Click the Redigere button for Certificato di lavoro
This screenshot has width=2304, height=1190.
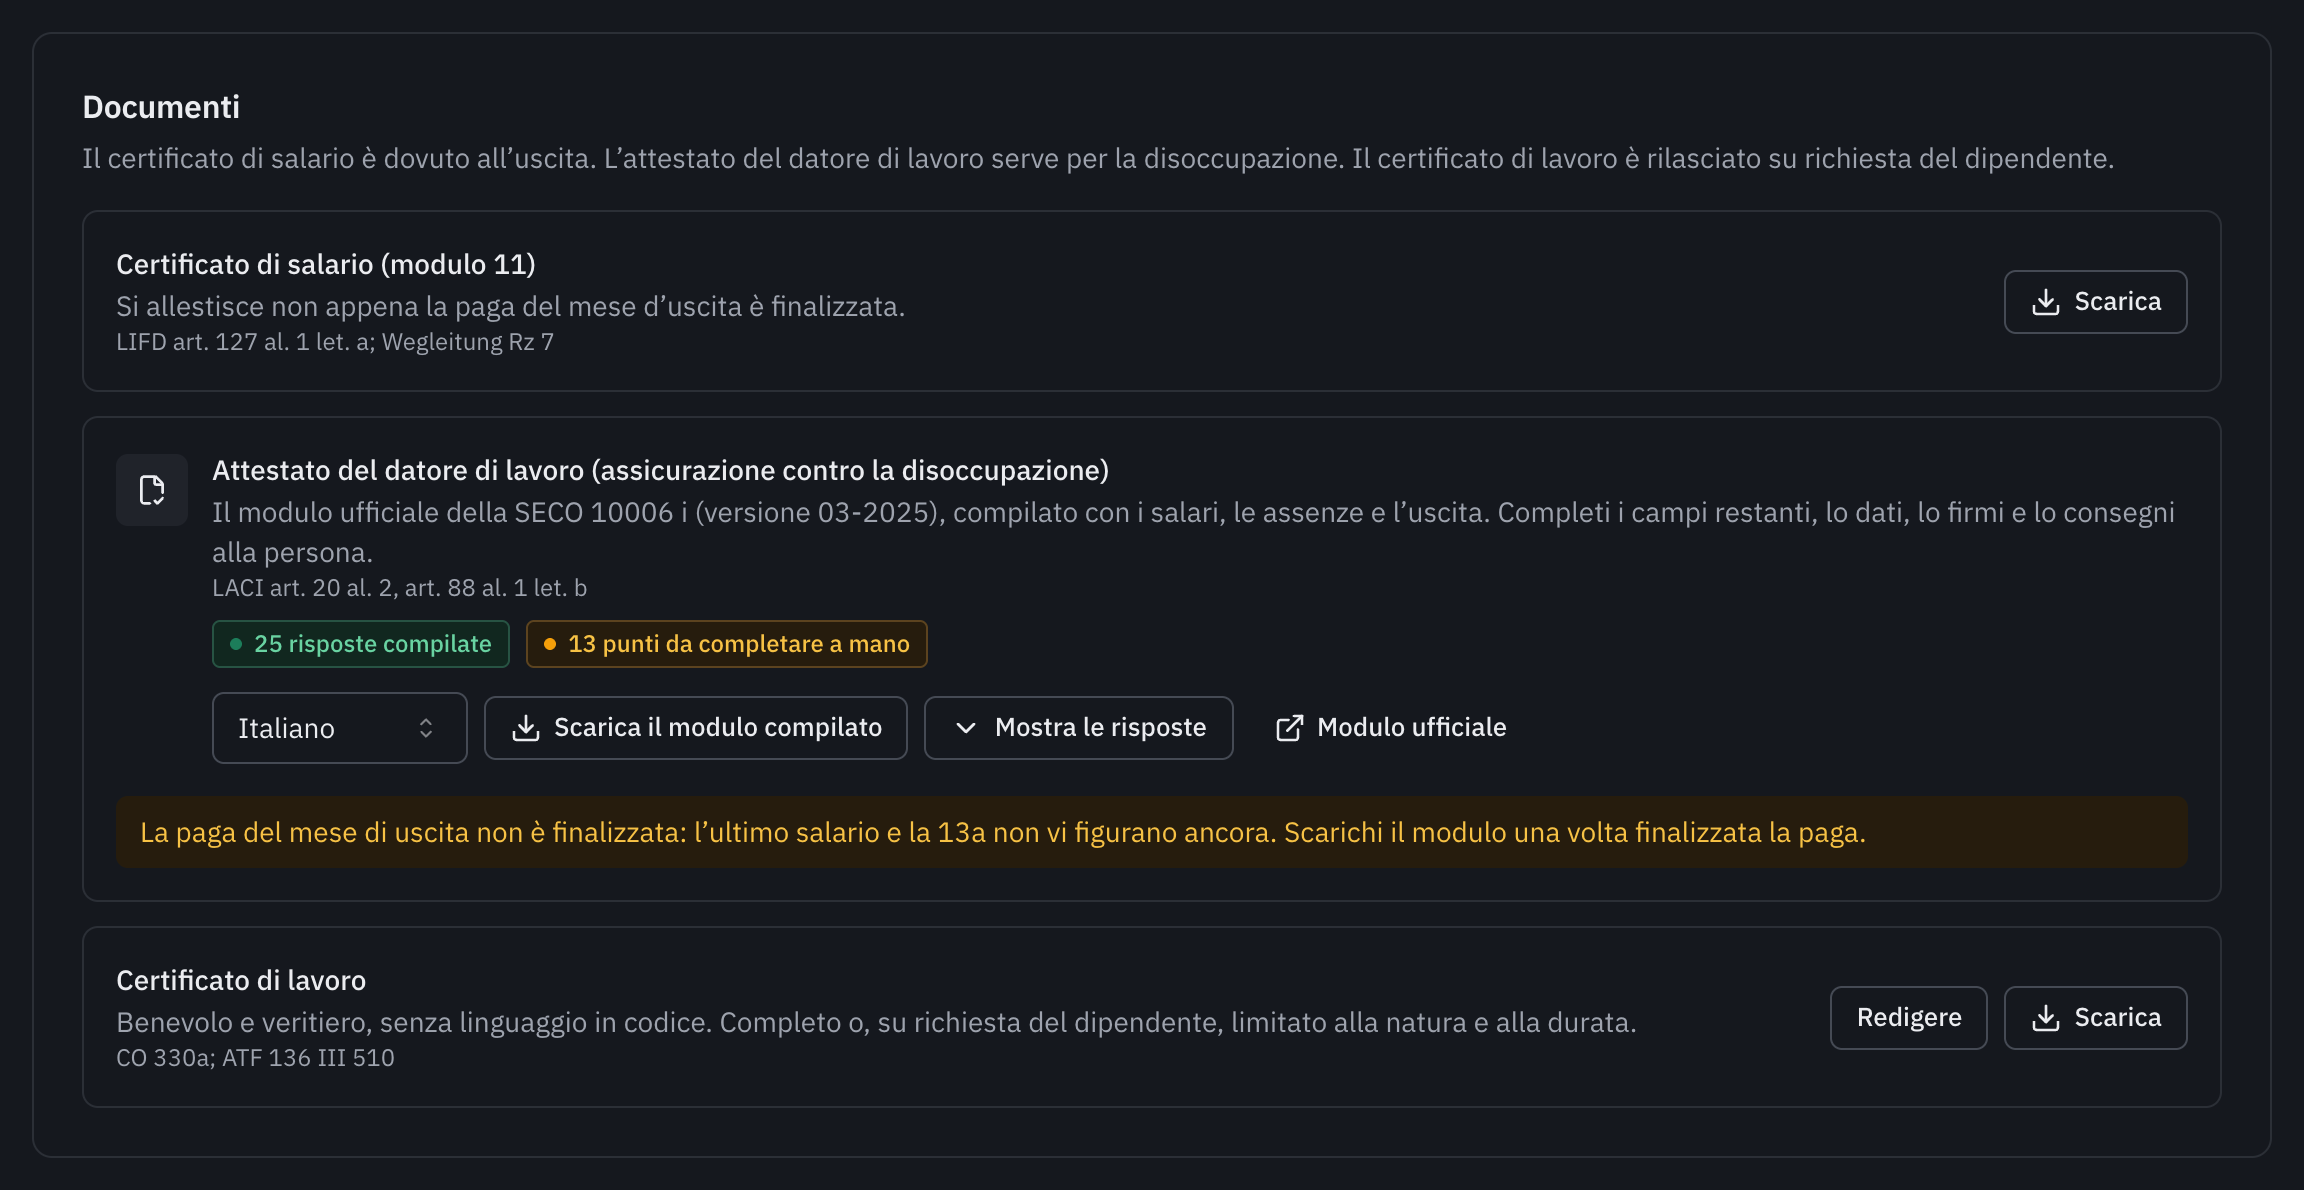(1908, 1018)
